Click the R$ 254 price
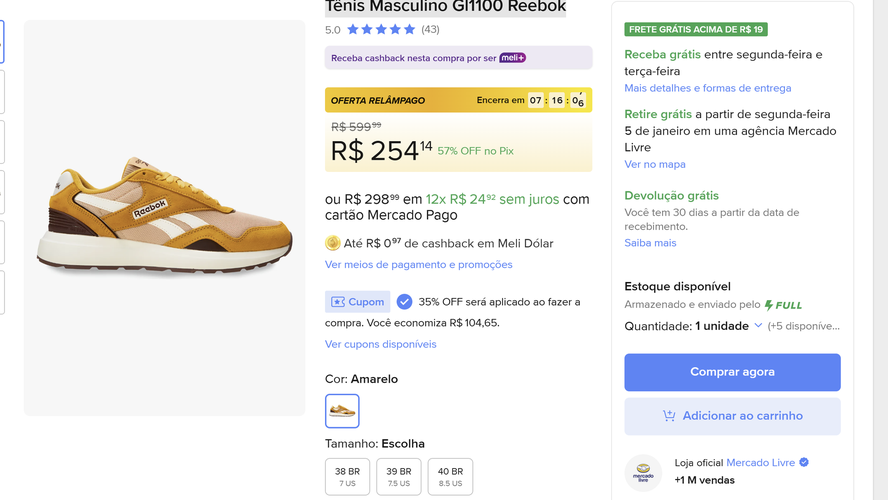This screenshot has height=500, width=888. tap(381, 151)
